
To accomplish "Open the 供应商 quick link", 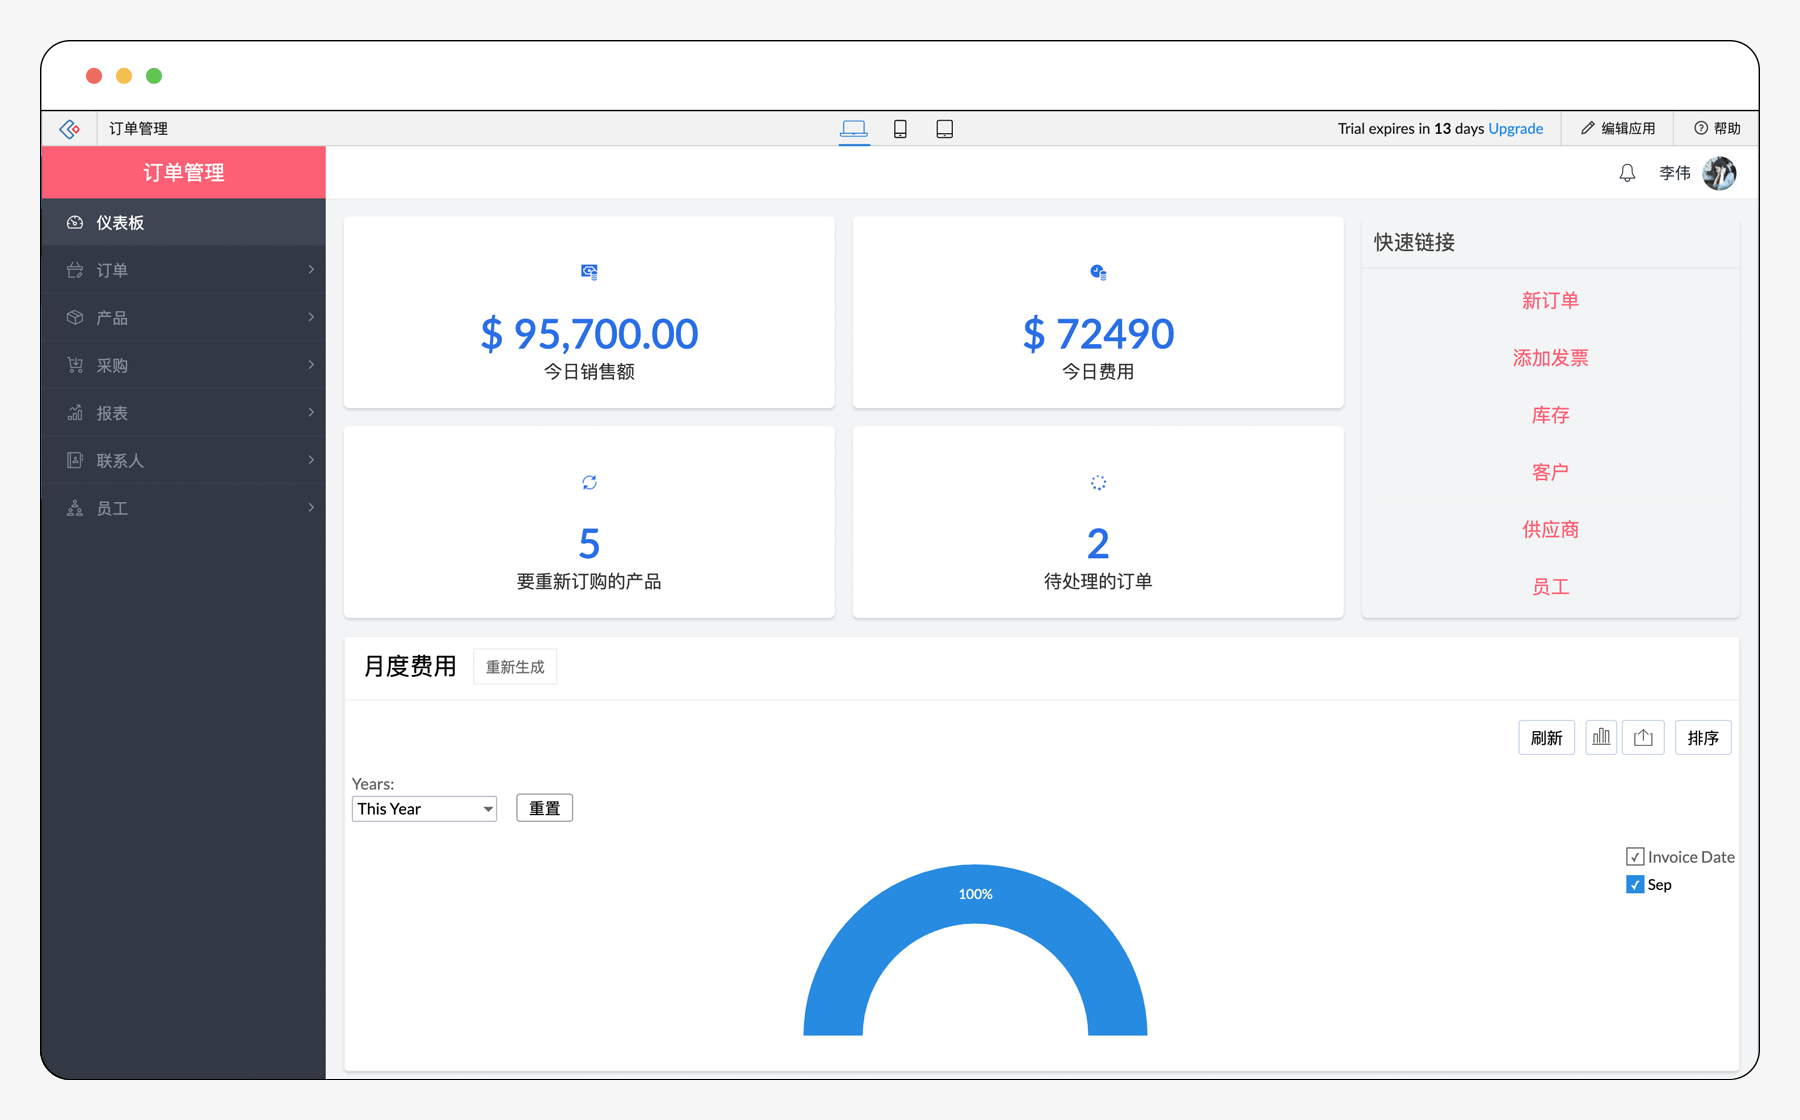I will (1550, 529).
